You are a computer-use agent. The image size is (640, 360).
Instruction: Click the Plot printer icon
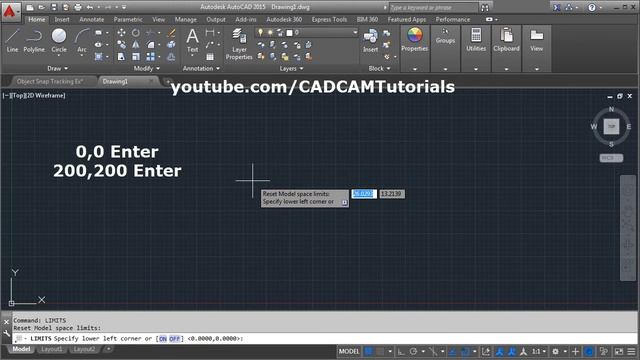78,7
